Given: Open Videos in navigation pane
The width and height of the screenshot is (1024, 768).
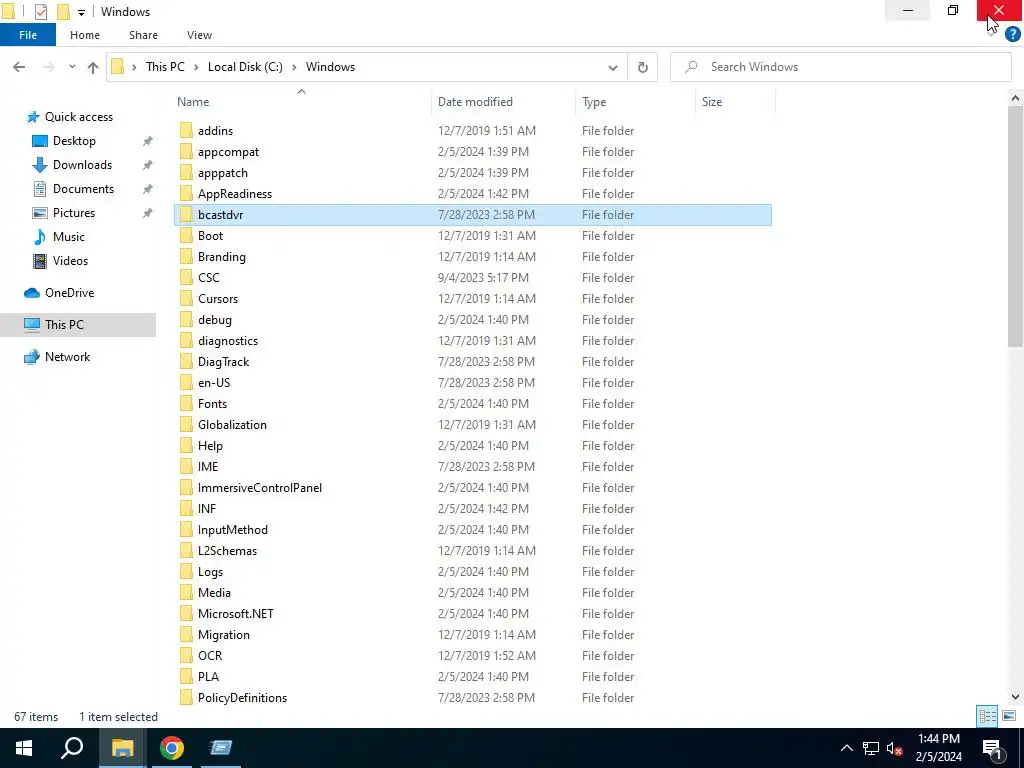Looking at the screenshot, I should point(70,261).
